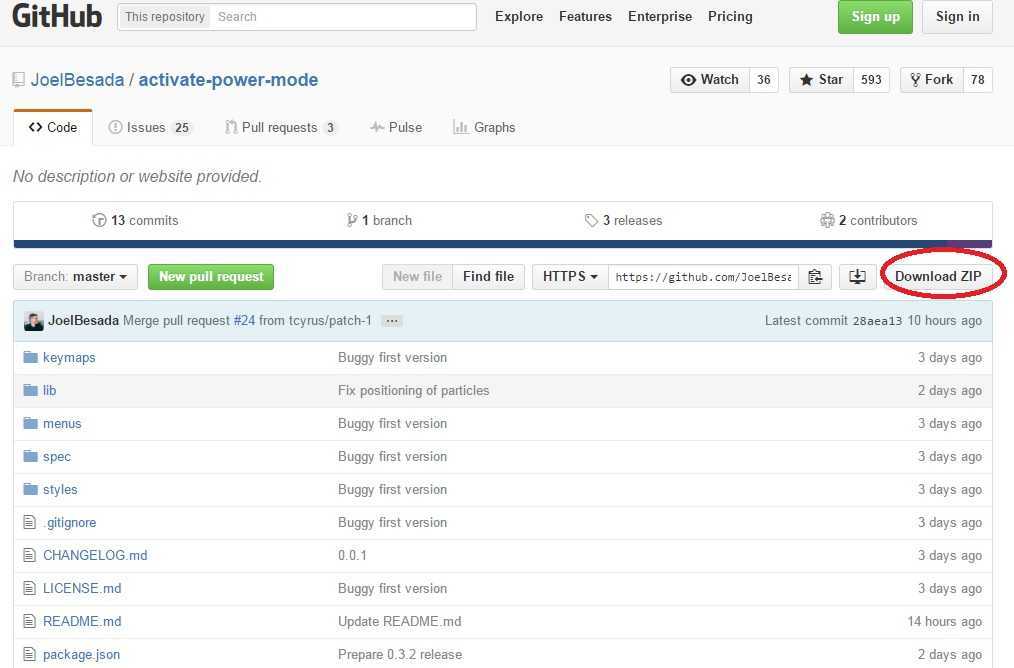Open the styles folder icon
Image resolution: width=1014 pixels, height=668 pixels.
point(30,490)
